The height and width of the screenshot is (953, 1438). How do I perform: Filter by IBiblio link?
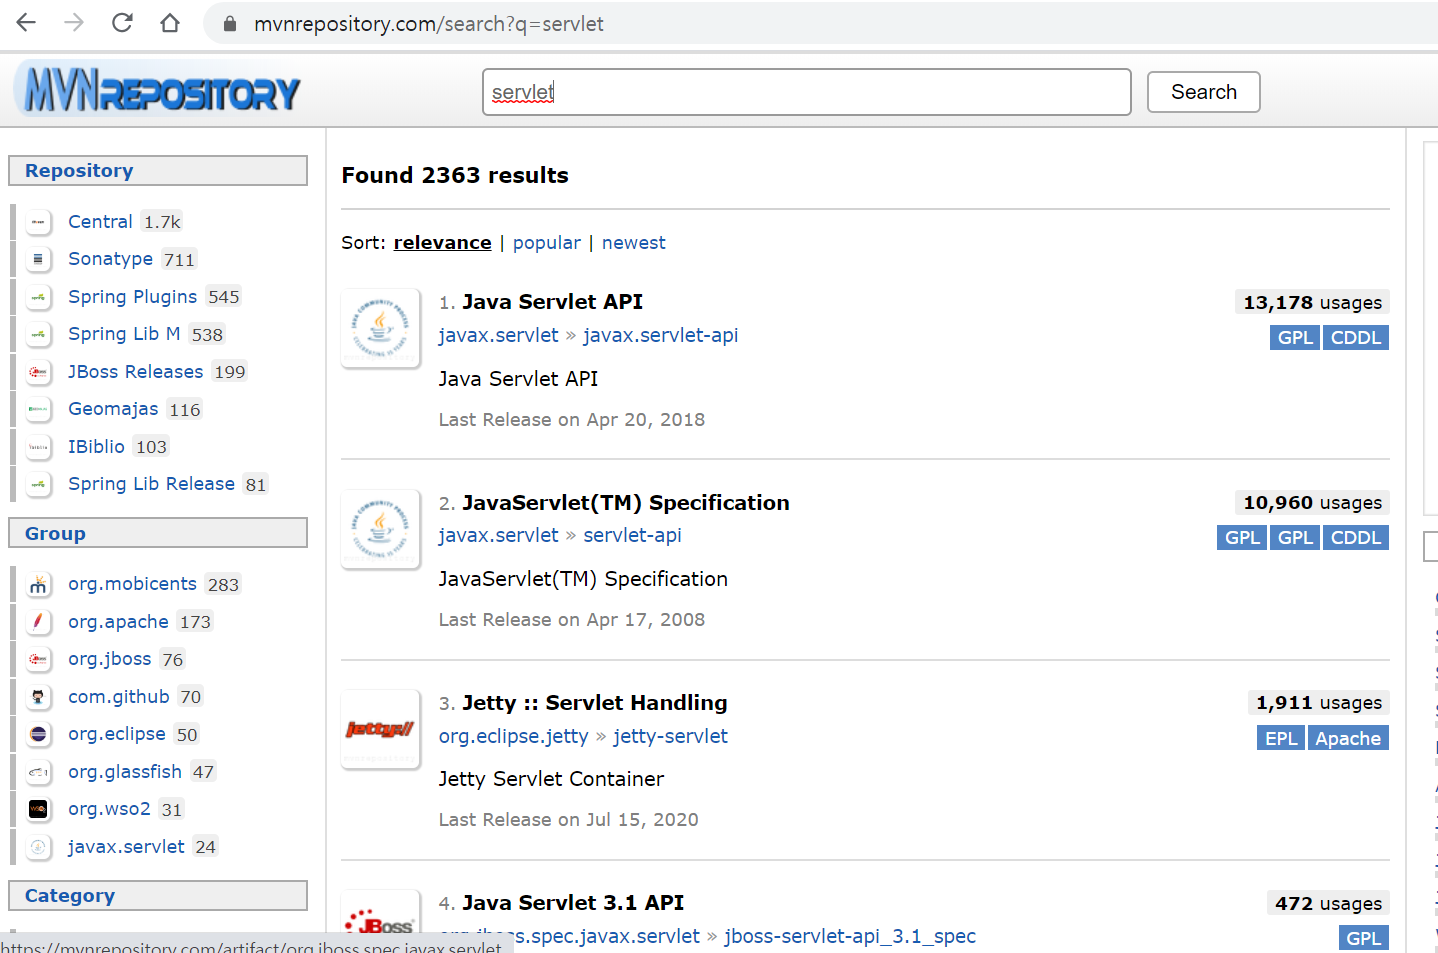pos(96,447)
